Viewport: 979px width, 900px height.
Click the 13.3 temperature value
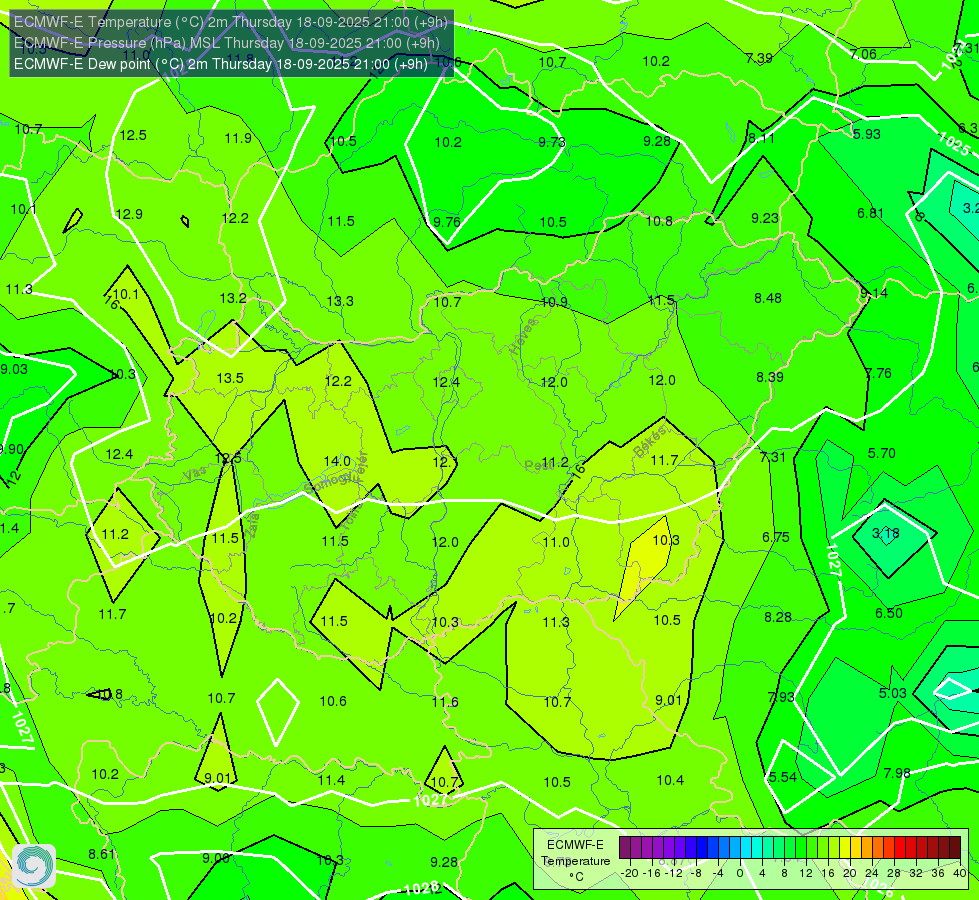click(340, 301)
